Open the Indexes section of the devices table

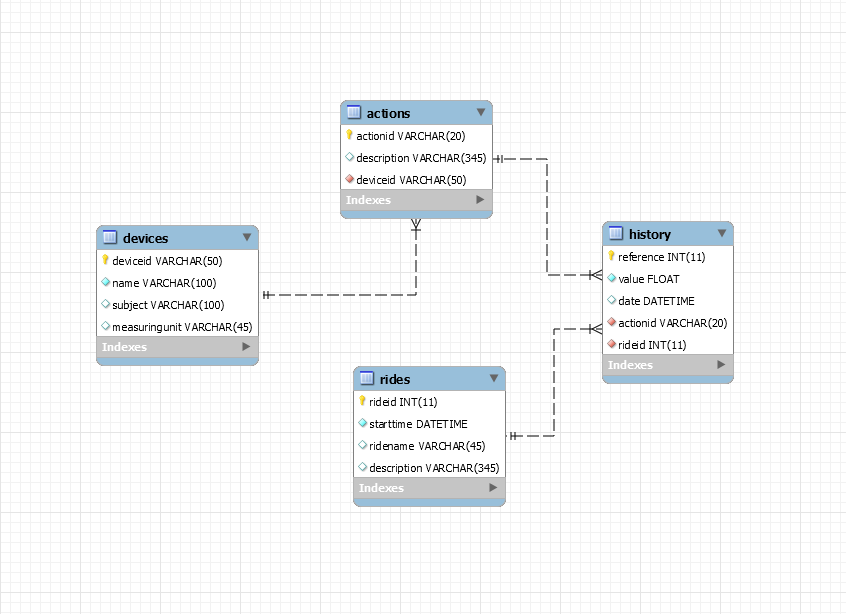click(x=245, y=346)
